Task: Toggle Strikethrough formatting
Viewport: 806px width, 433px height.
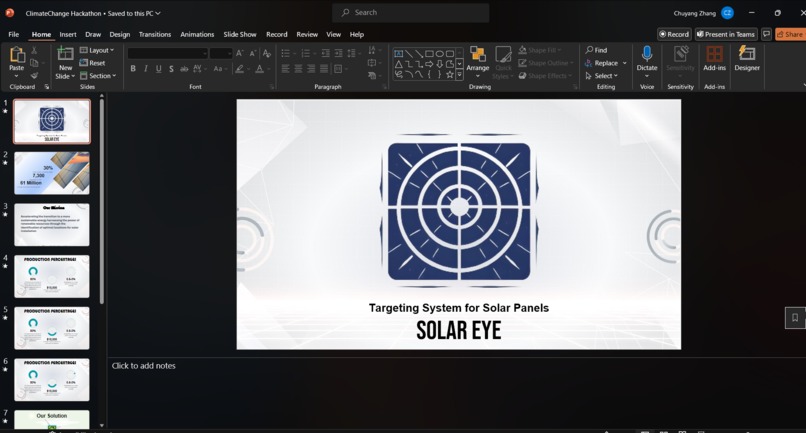Action: [184, 68]
